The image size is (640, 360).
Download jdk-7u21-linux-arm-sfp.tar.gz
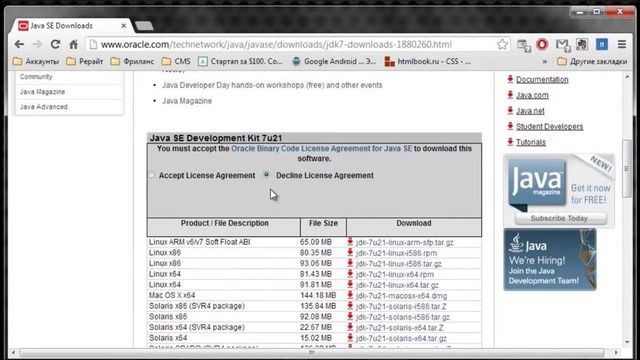click(x=404, y=242)
